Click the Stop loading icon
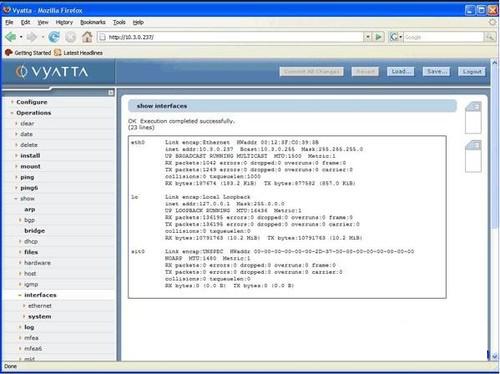500x374 pixels. pos(70,37)
